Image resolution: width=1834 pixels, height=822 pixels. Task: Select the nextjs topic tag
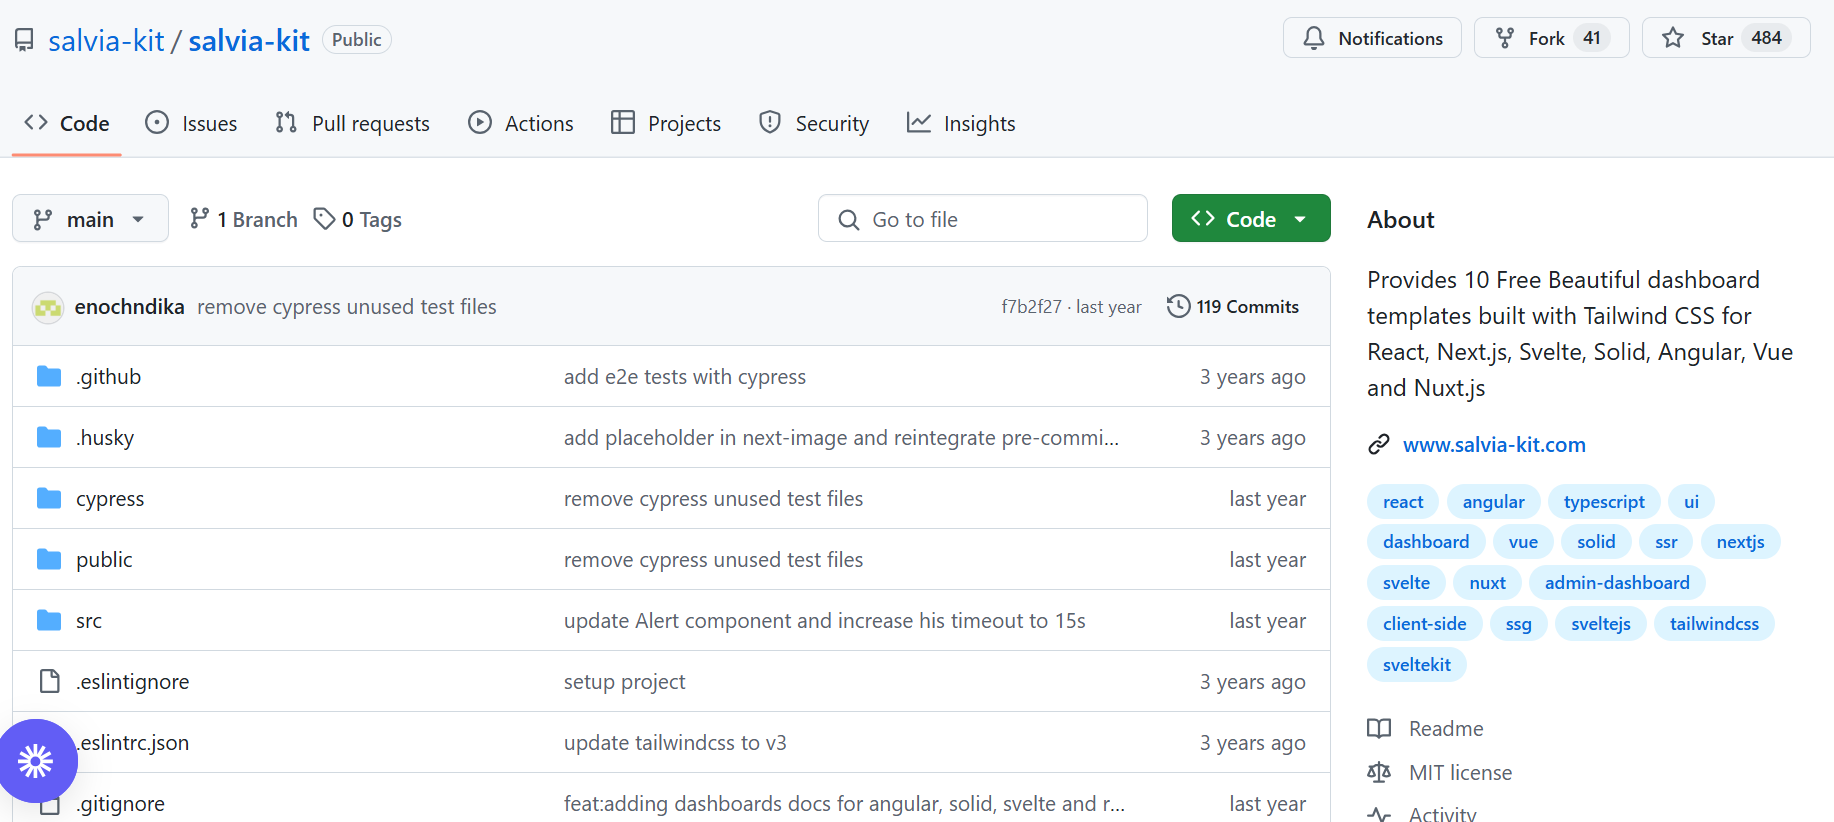pos(1740,542)
